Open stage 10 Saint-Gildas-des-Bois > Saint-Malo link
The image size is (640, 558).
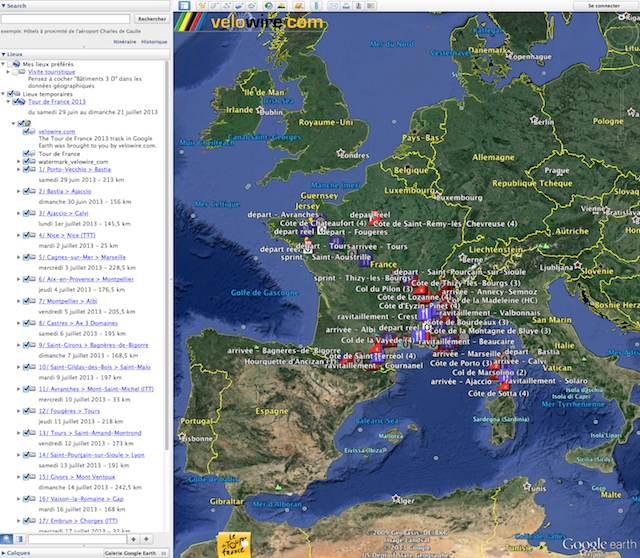click(x=94, y=367)
